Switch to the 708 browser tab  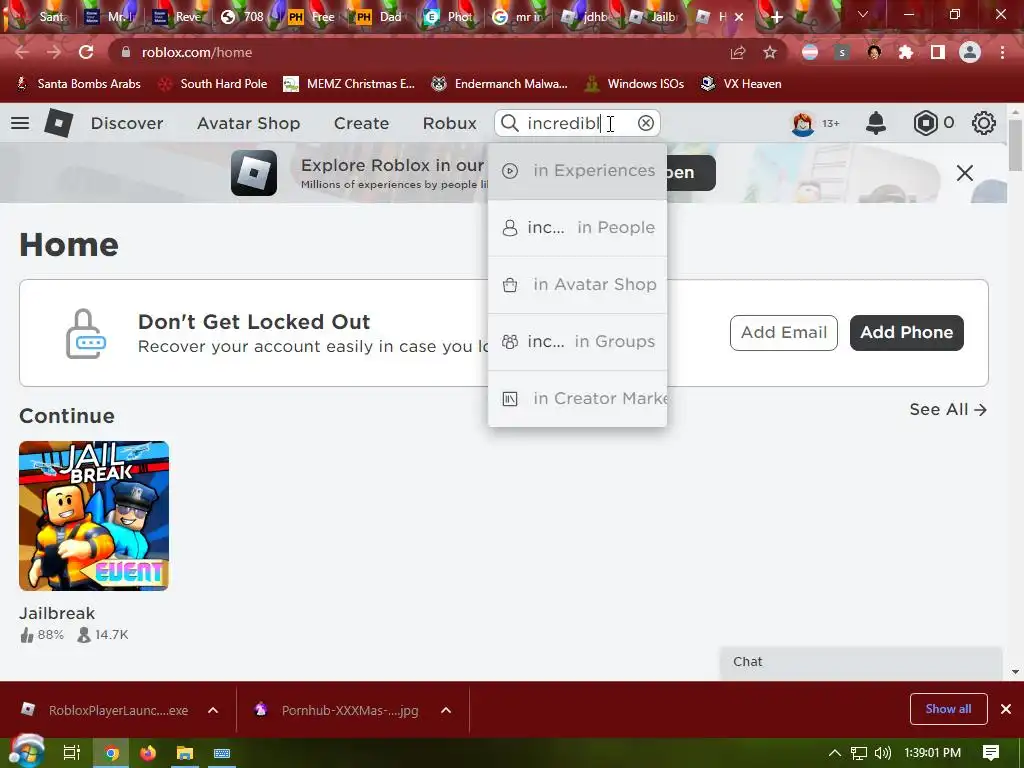[x=243, y=17]
